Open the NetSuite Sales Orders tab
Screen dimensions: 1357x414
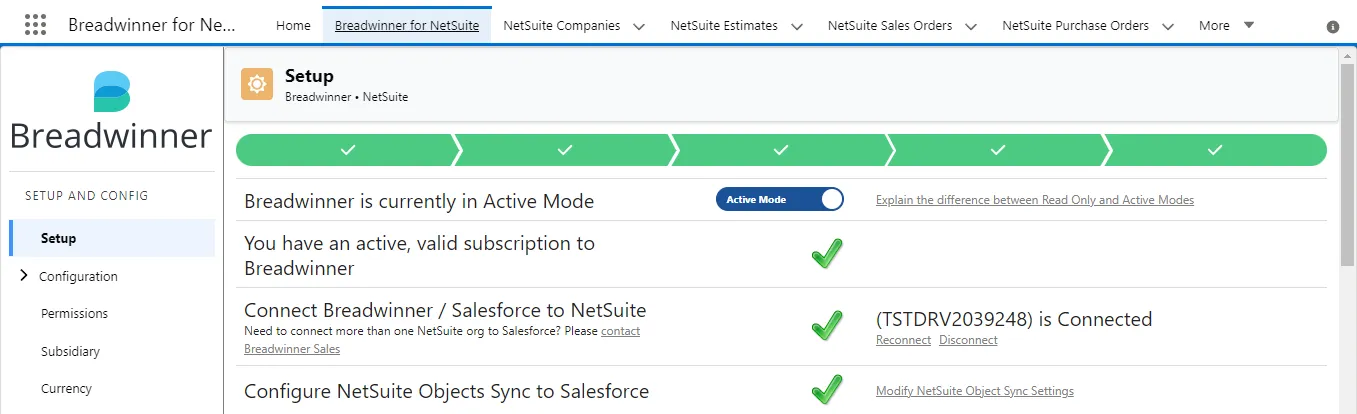point(890,25)
